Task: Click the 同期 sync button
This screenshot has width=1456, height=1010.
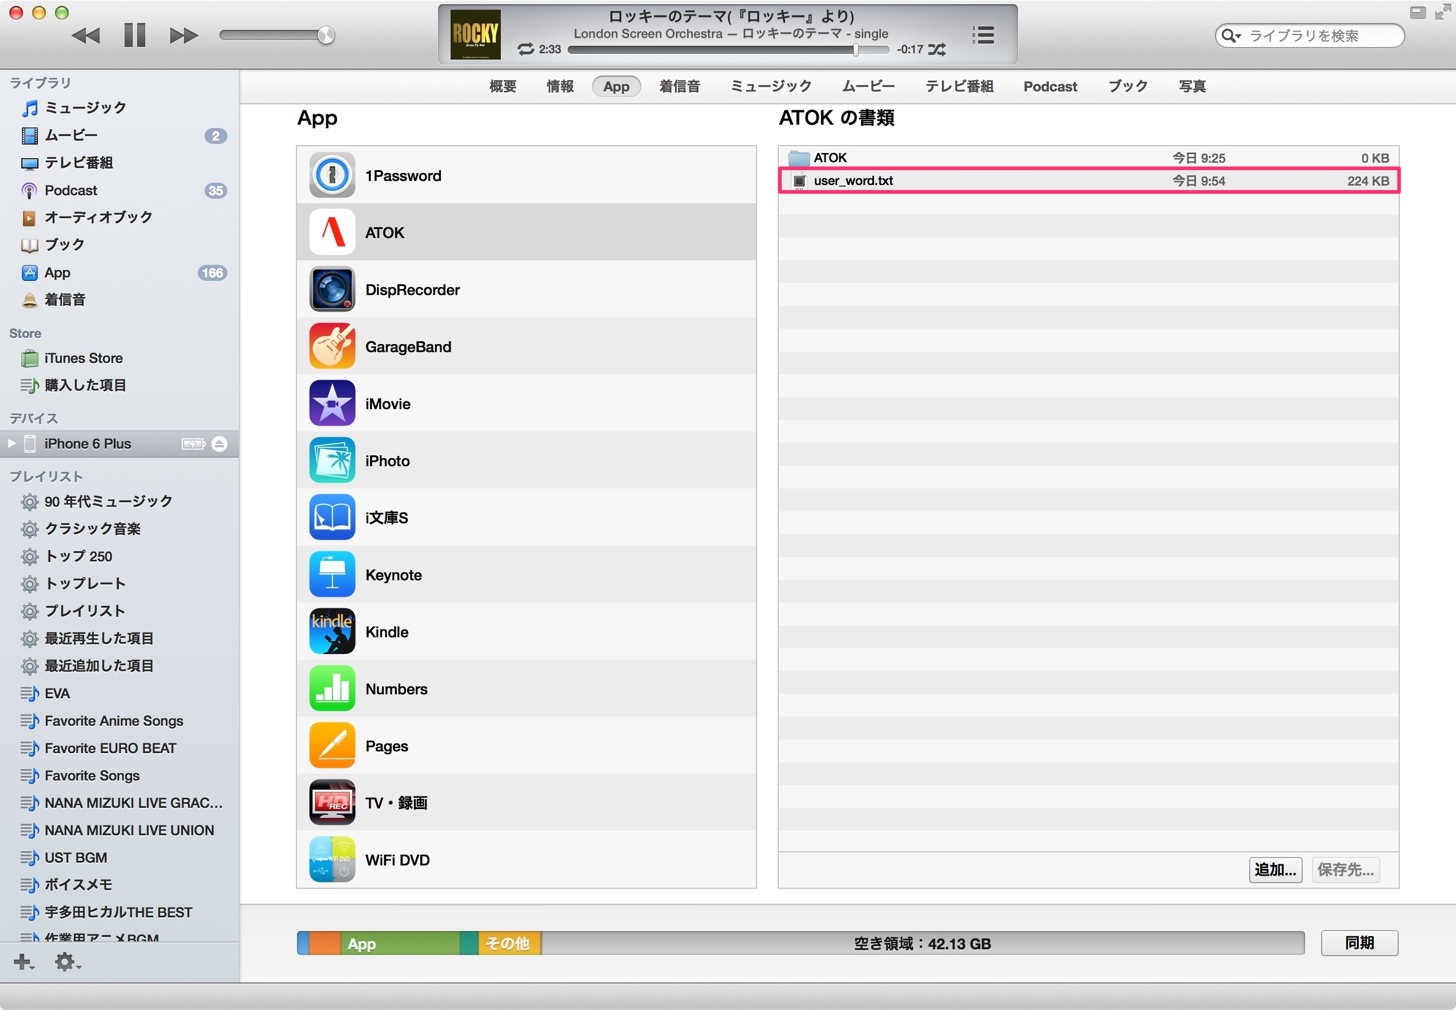Action: coord(1359,943)
